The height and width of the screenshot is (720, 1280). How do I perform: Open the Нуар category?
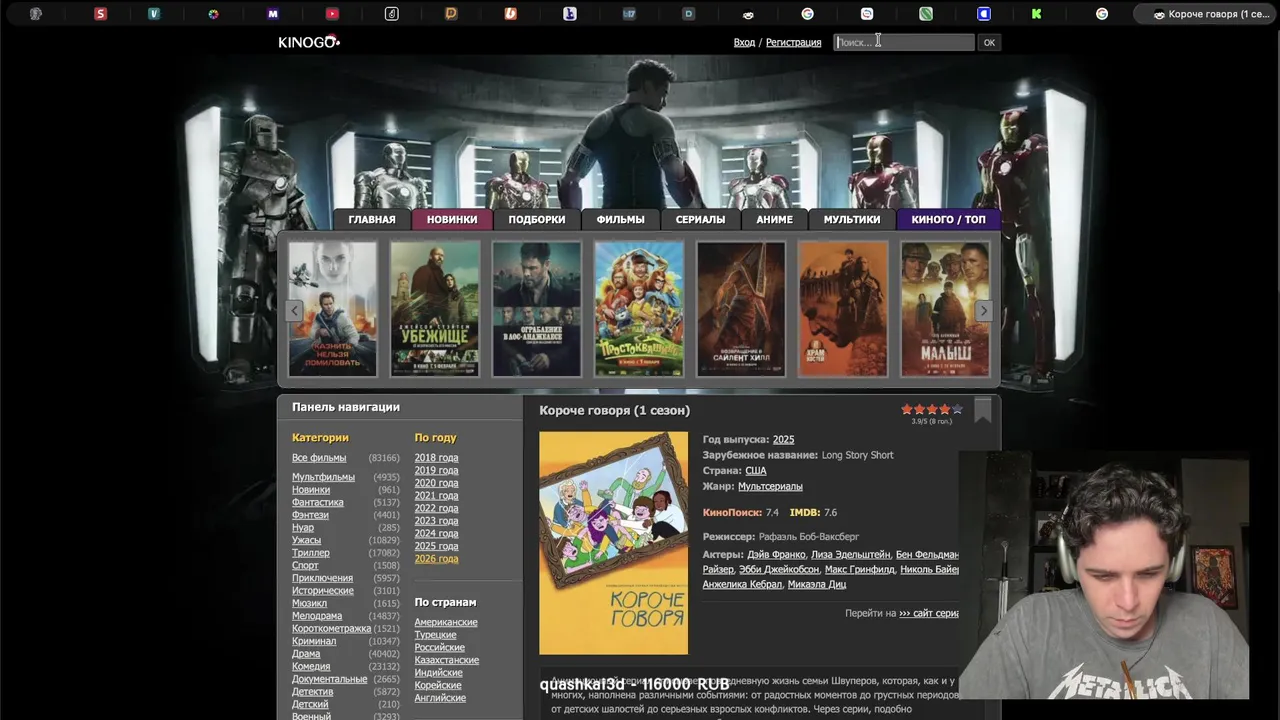coord(303,527)
